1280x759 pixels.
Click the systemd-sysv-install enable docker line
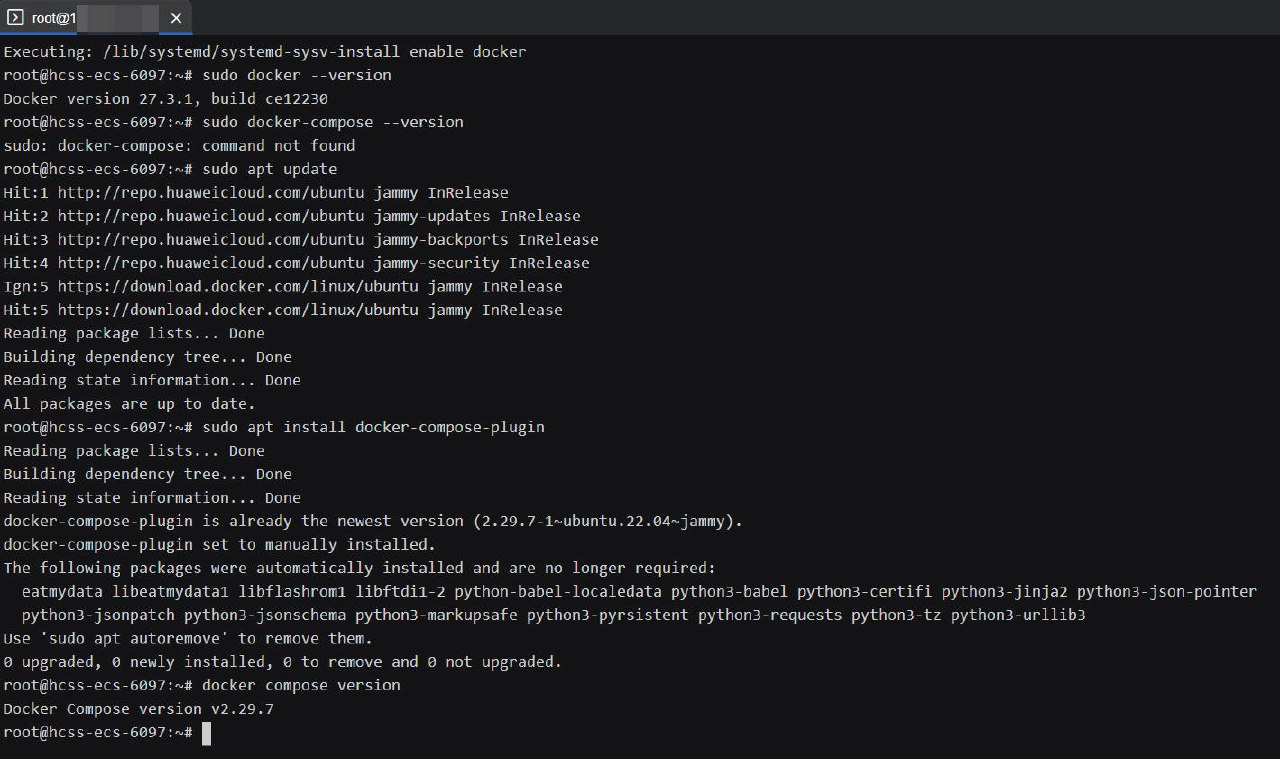[265, 52]
